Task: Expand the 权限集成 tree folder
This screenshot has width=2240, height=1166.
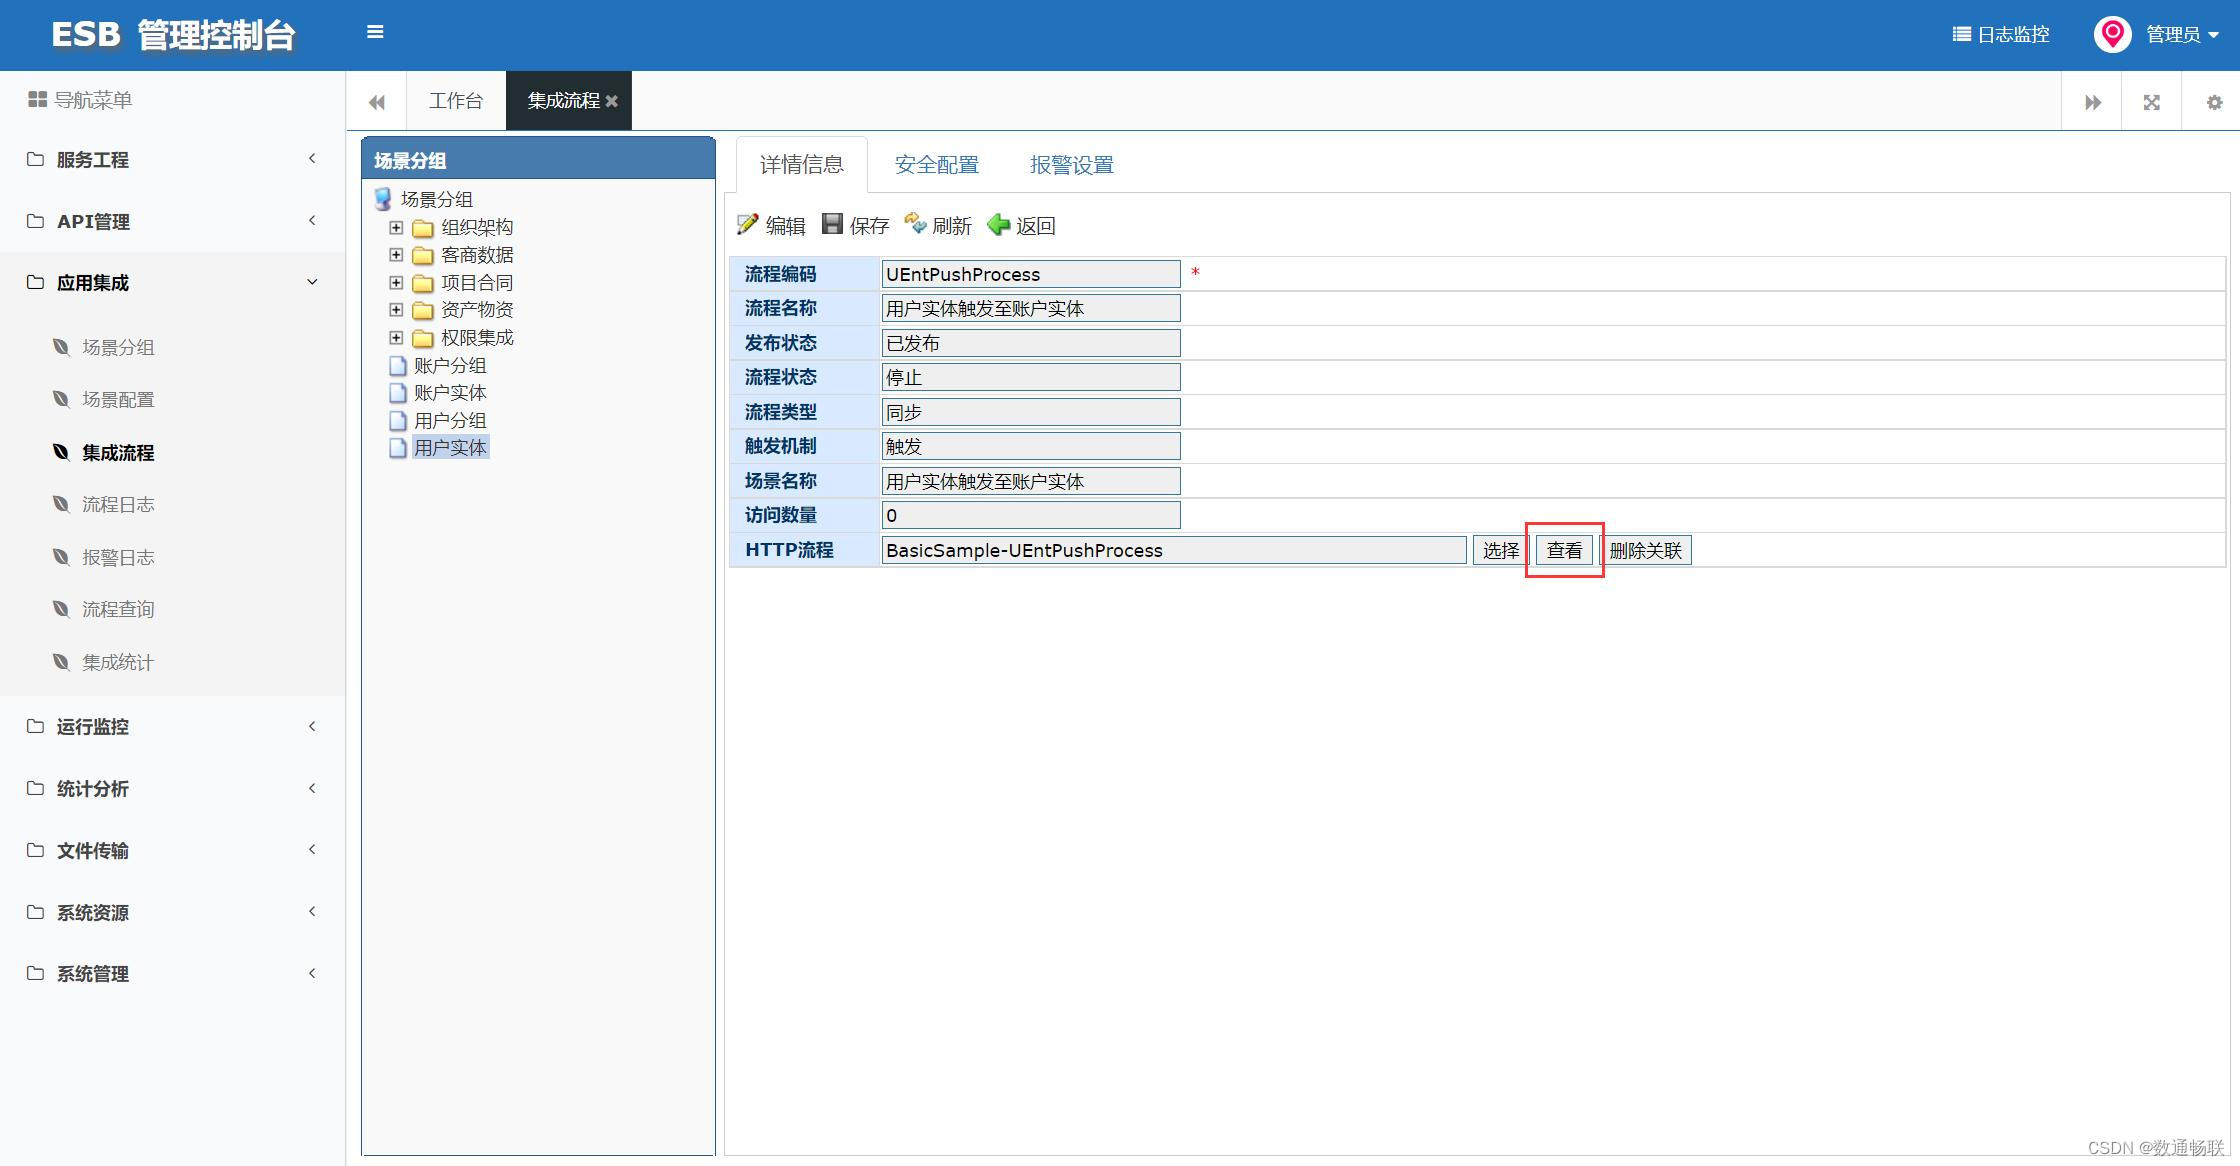Action: point(396,338)
